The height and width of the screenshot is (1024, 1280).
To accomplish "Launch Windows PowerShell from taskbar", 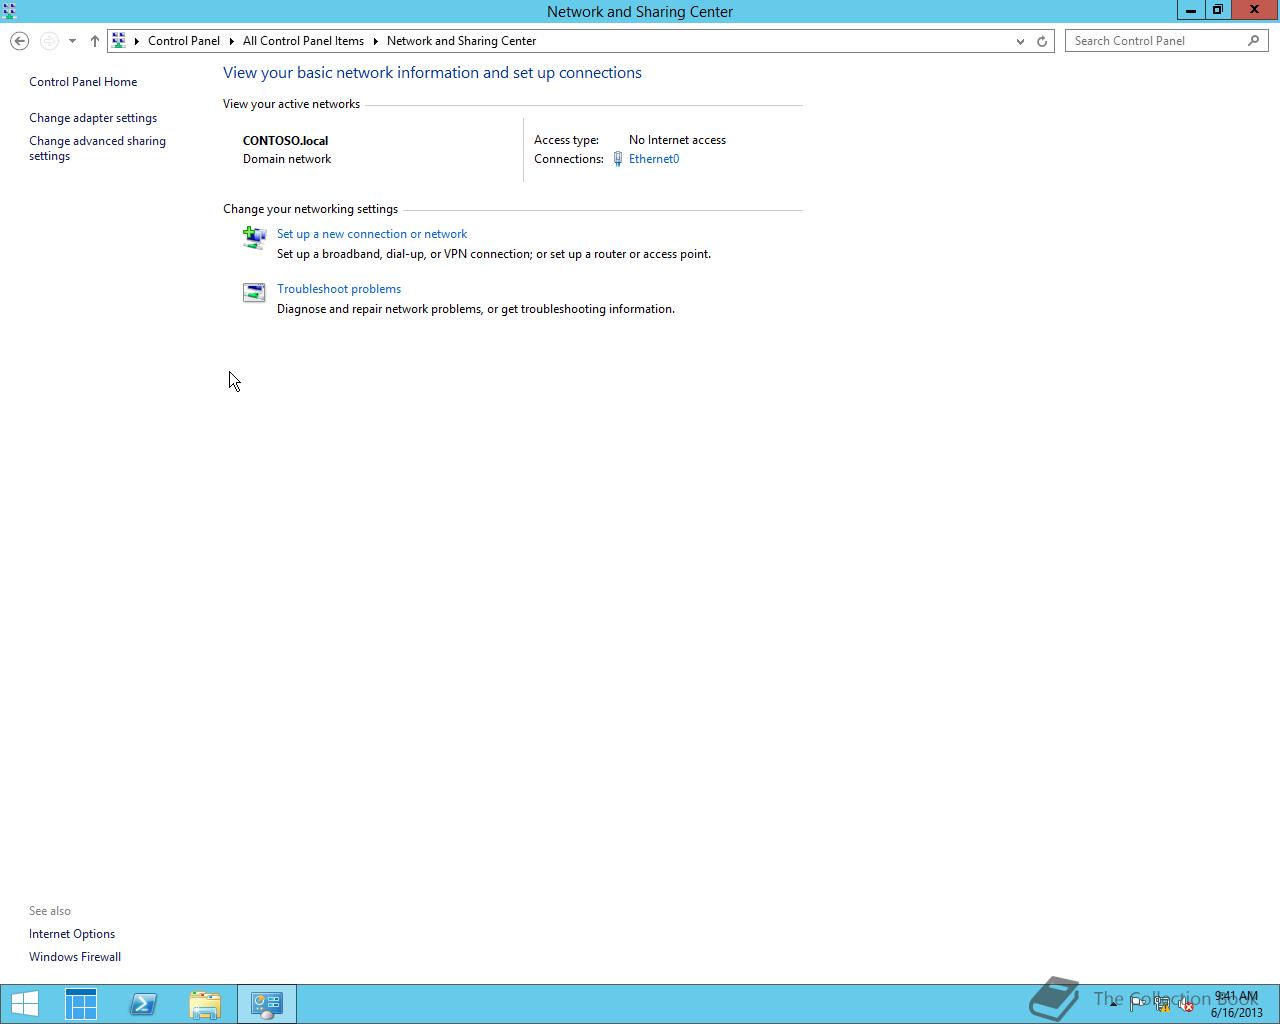I will tap(143, 1004).
